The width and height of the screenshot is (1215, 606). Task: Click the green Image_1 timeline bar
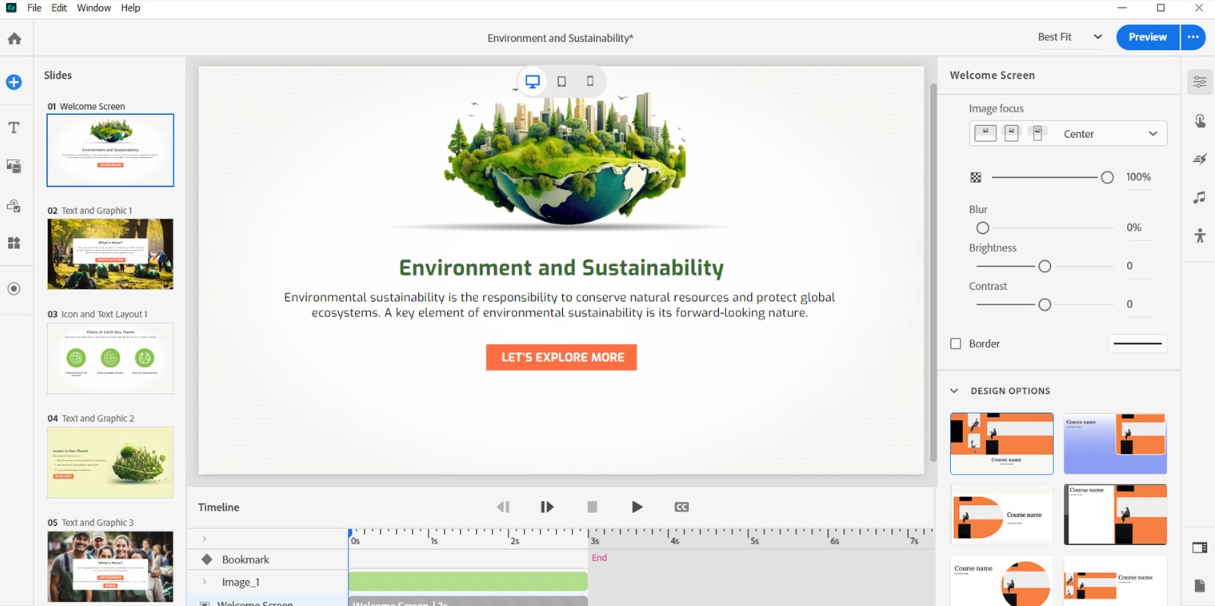(x=468, y=581)
